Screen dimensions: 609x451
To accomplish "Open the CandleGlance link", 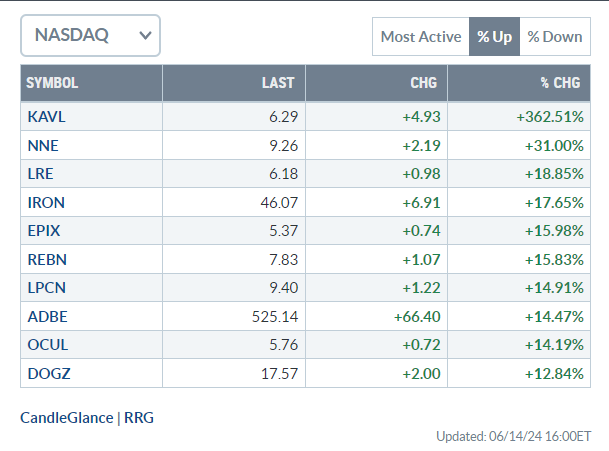I will 67,417.
